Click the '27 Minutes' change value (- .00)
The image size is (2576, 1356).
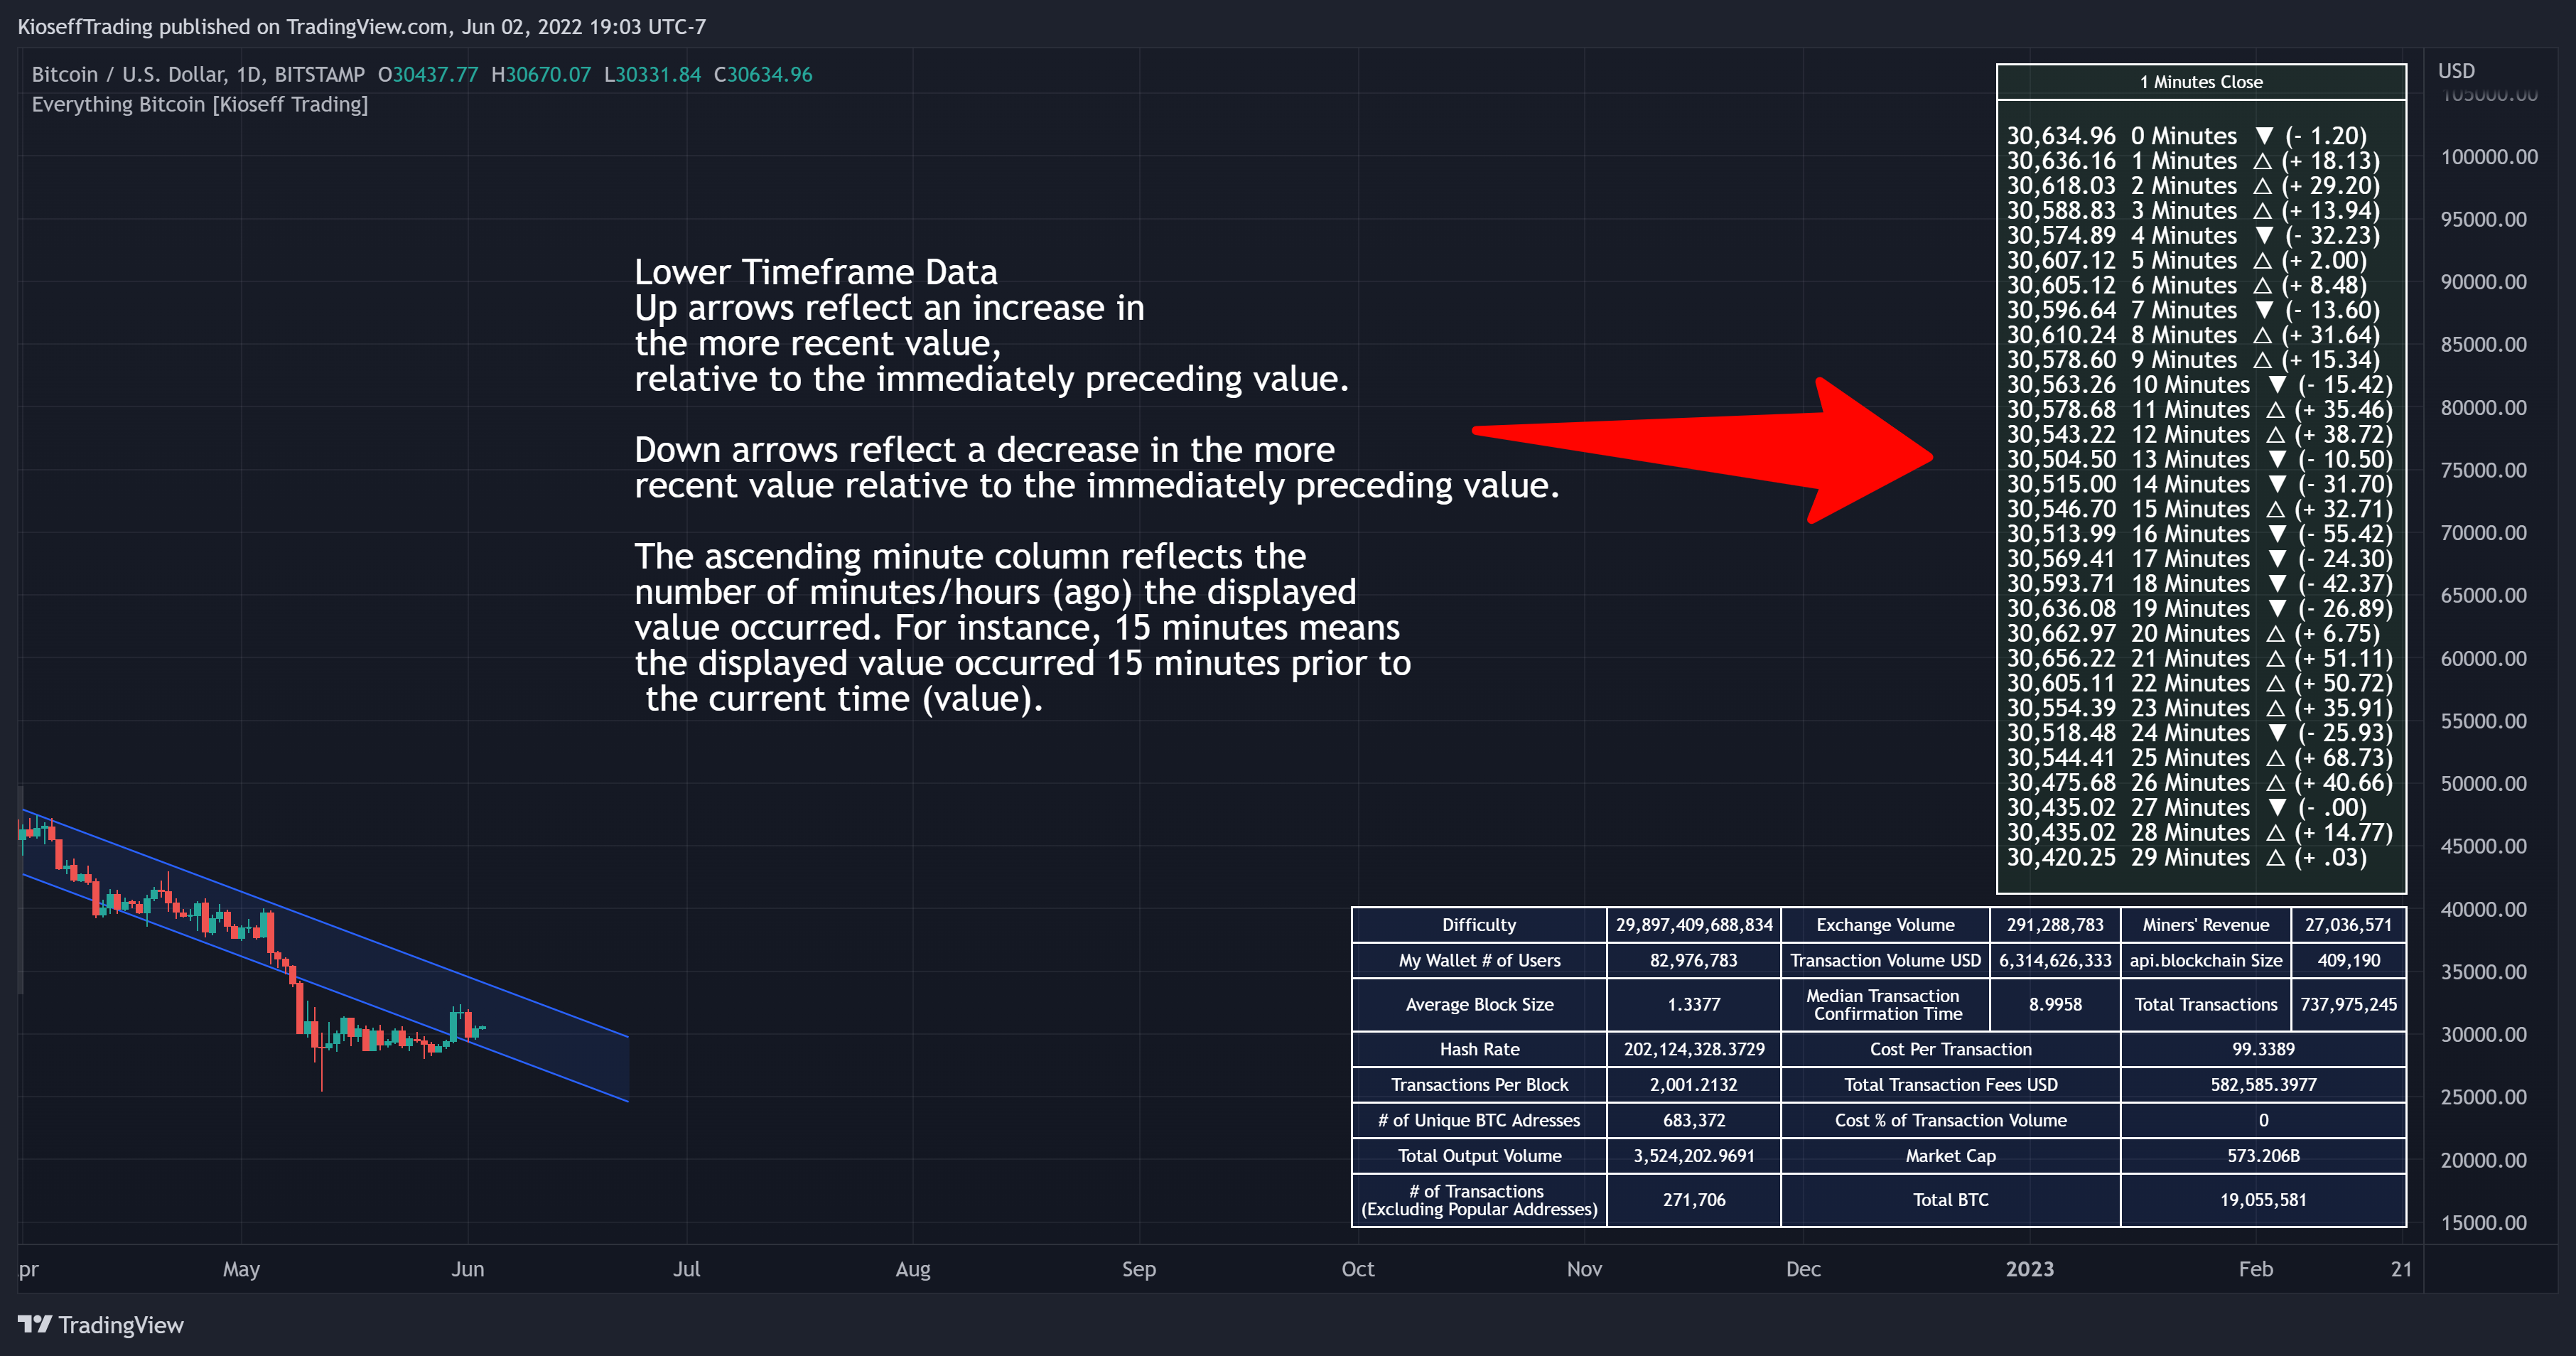point(2332,807)
